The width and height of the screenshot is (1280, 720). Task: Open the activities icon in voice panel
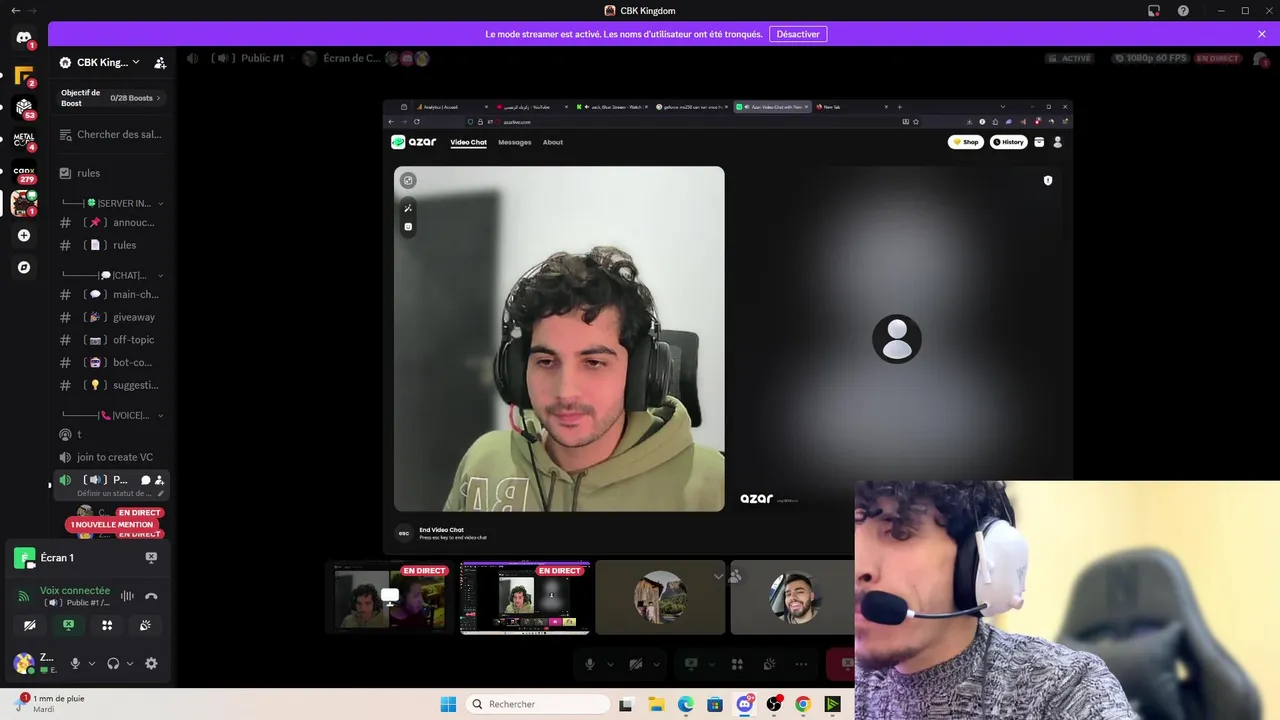[x=107, y=625]
